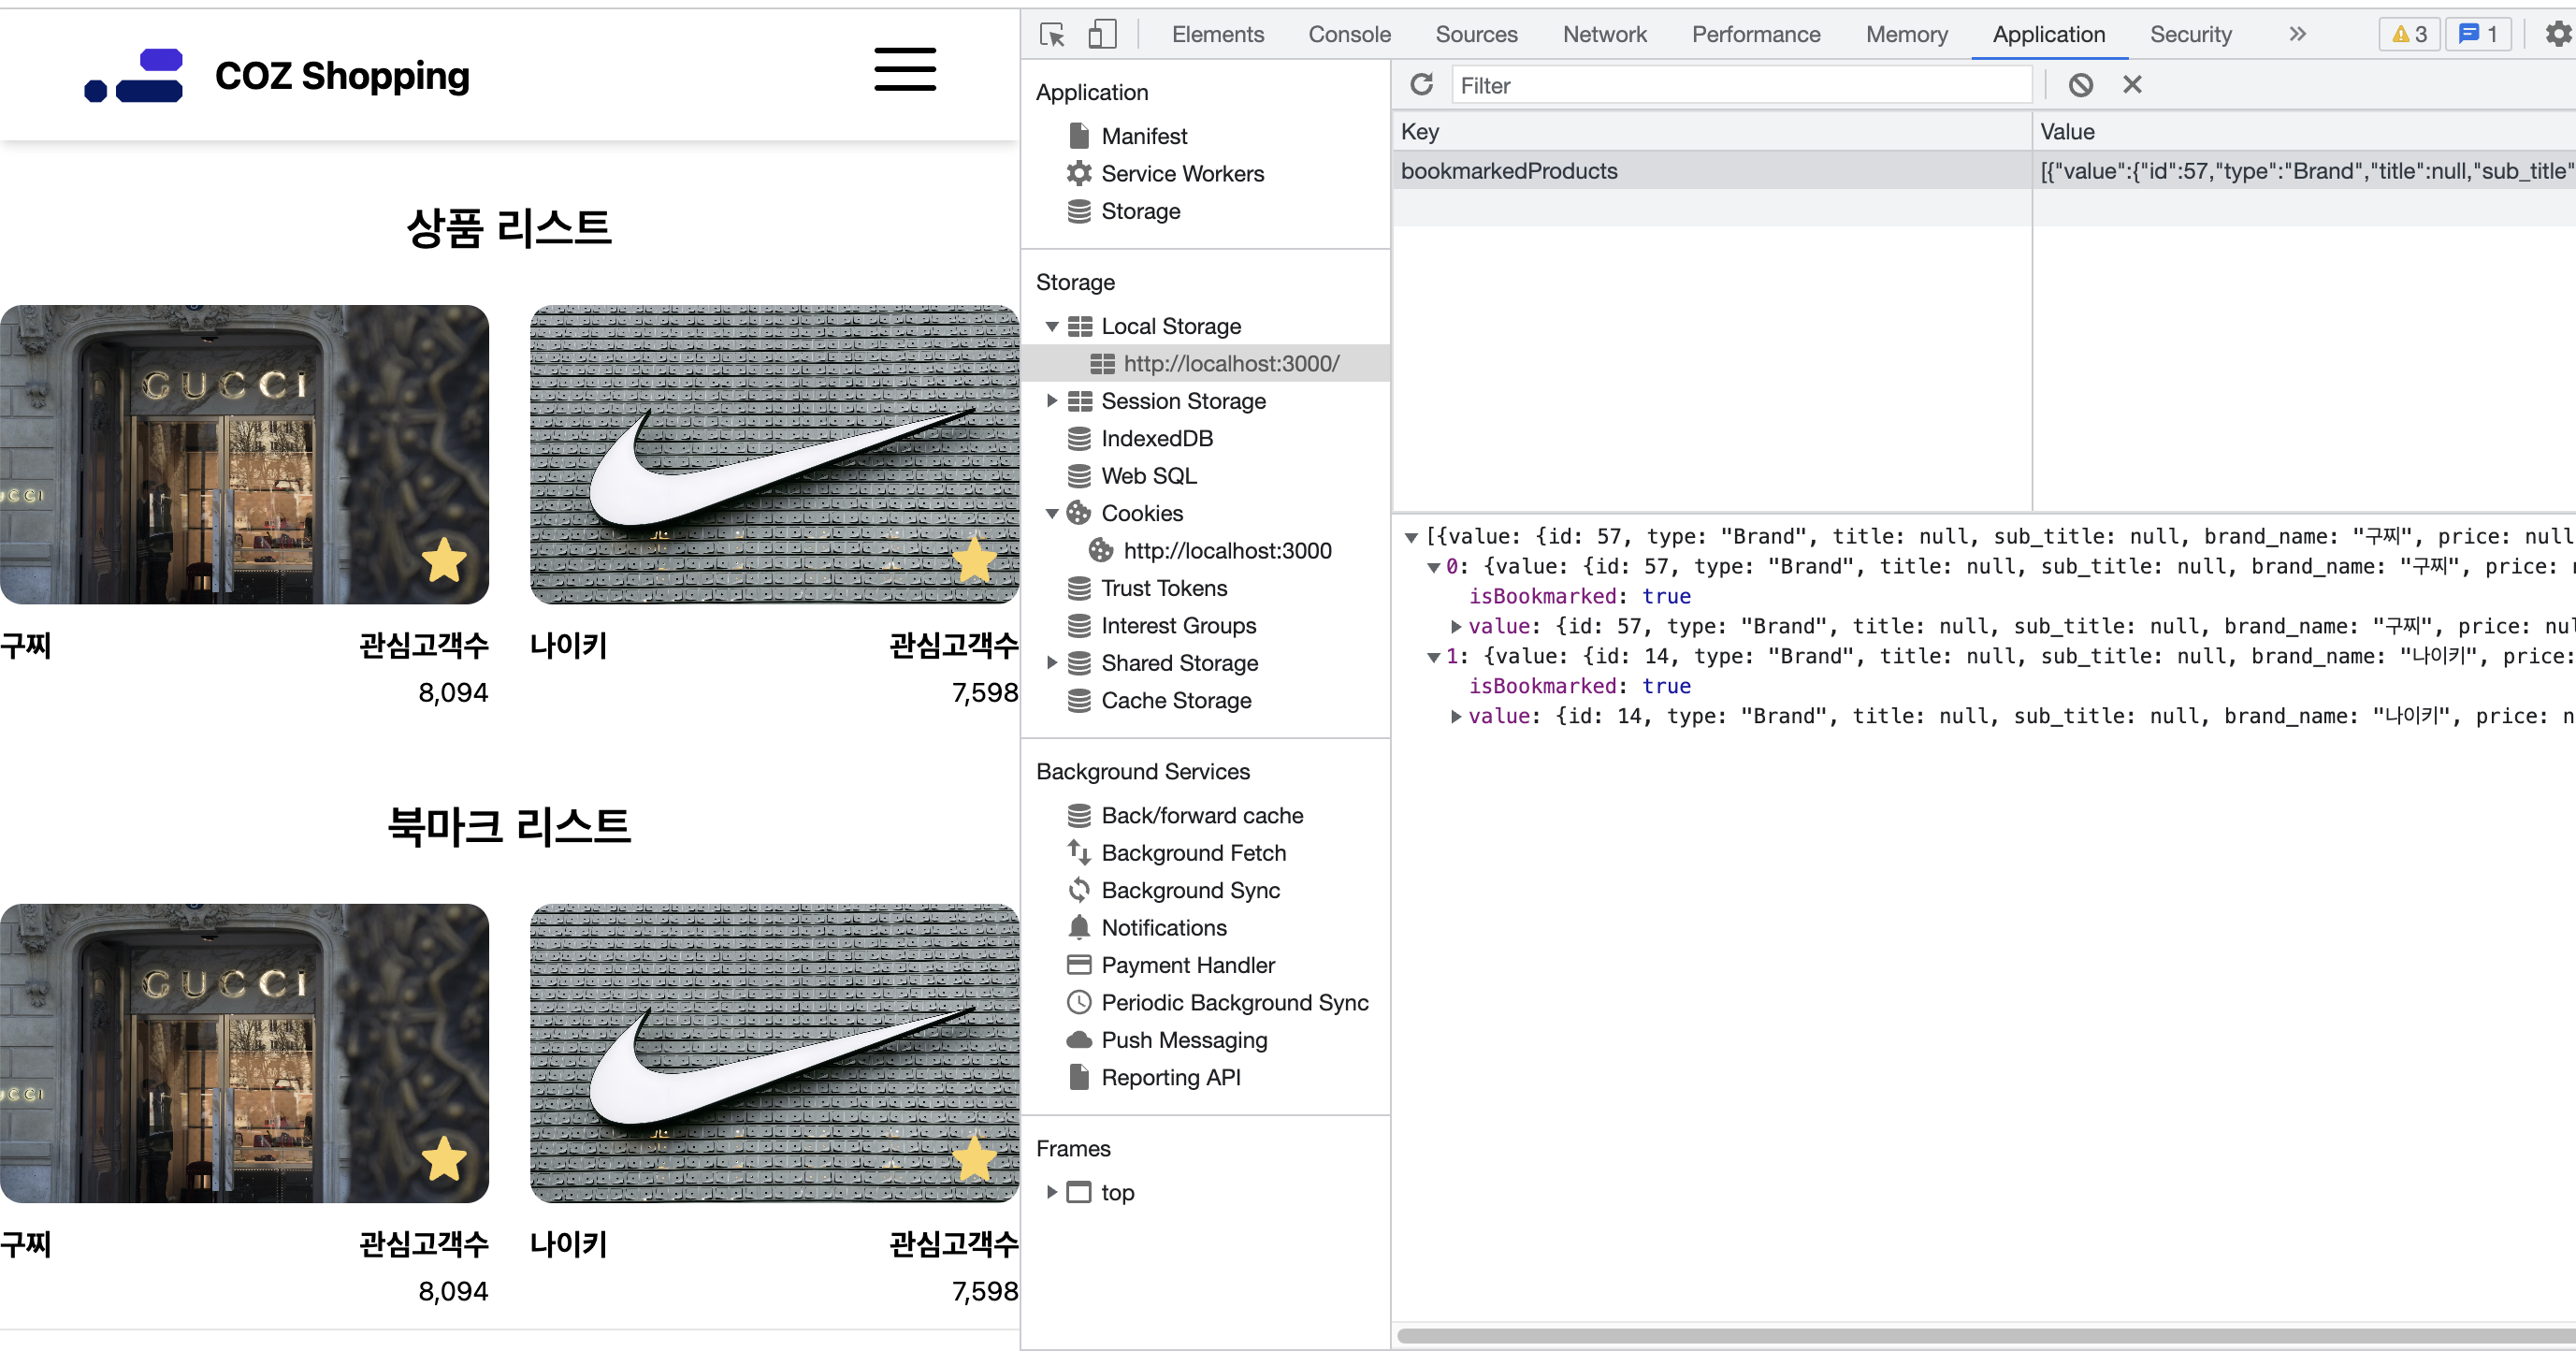Expand the value object with id 57
2576x1351 pixels.
tap(1457, 627)
